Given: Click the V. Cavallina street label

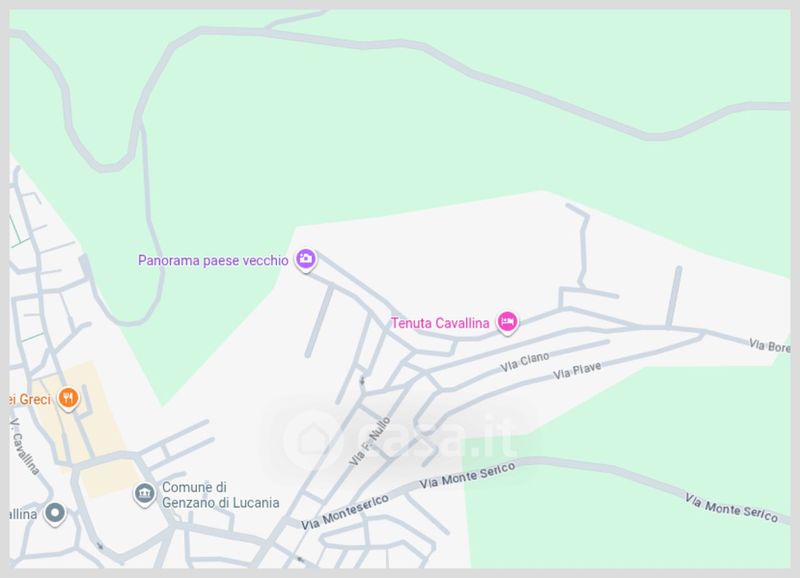Looking at the screenshot, I should coord(24,447).
